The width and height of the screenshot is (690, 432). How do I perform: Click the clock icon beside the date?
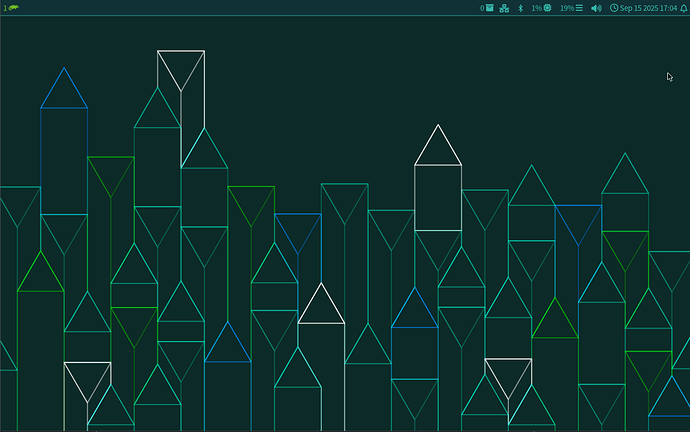[x=613, y=8]
